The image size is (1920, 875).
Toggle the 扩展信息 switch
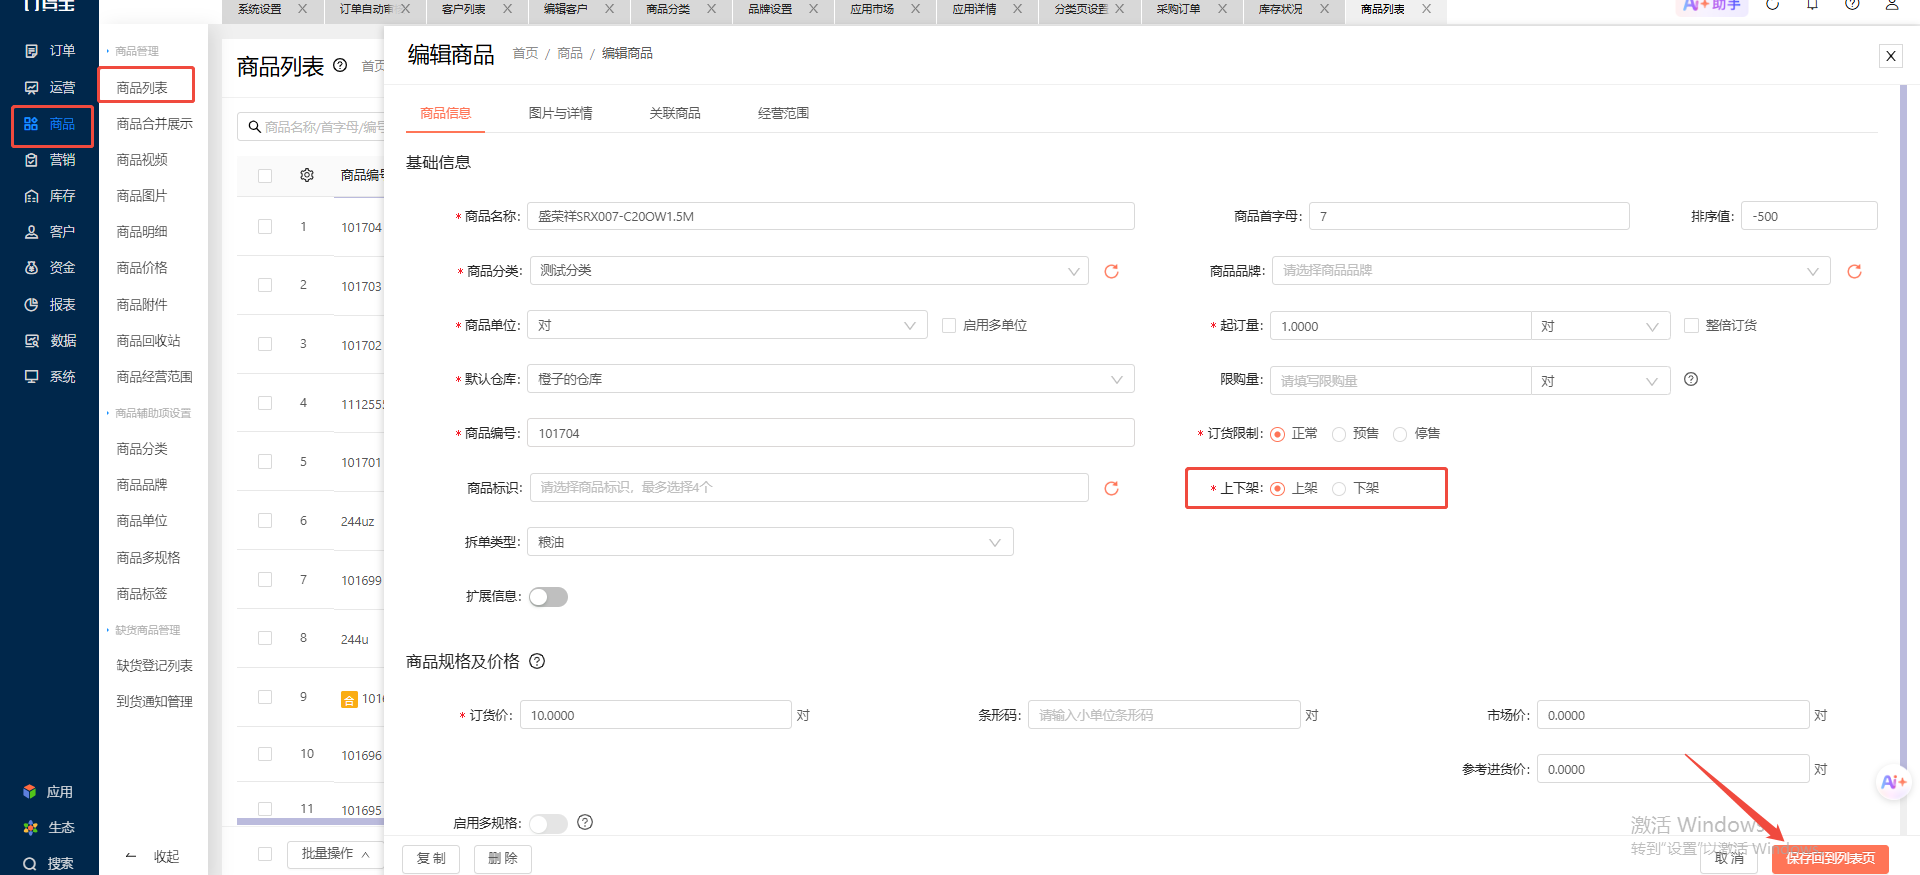[548, 597]
